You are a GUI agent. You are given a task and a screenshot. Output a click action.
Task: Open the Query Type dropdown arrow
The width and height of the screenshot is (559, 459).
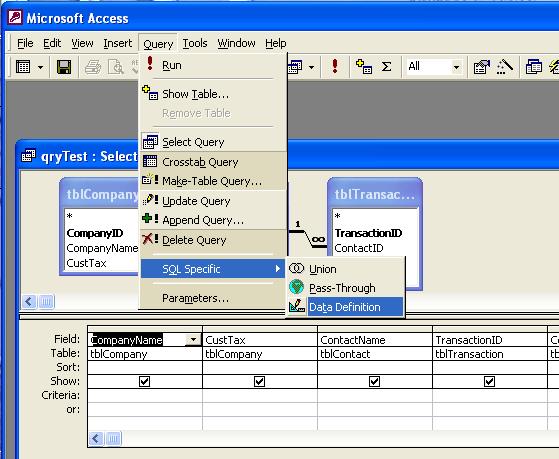[311, 67]
